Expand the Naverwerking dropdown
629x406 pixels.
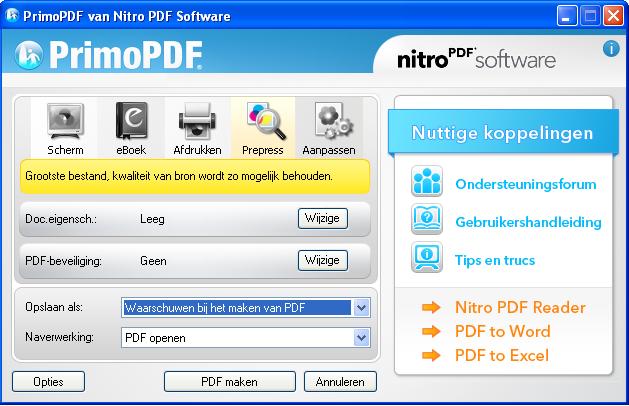point(361,338)
